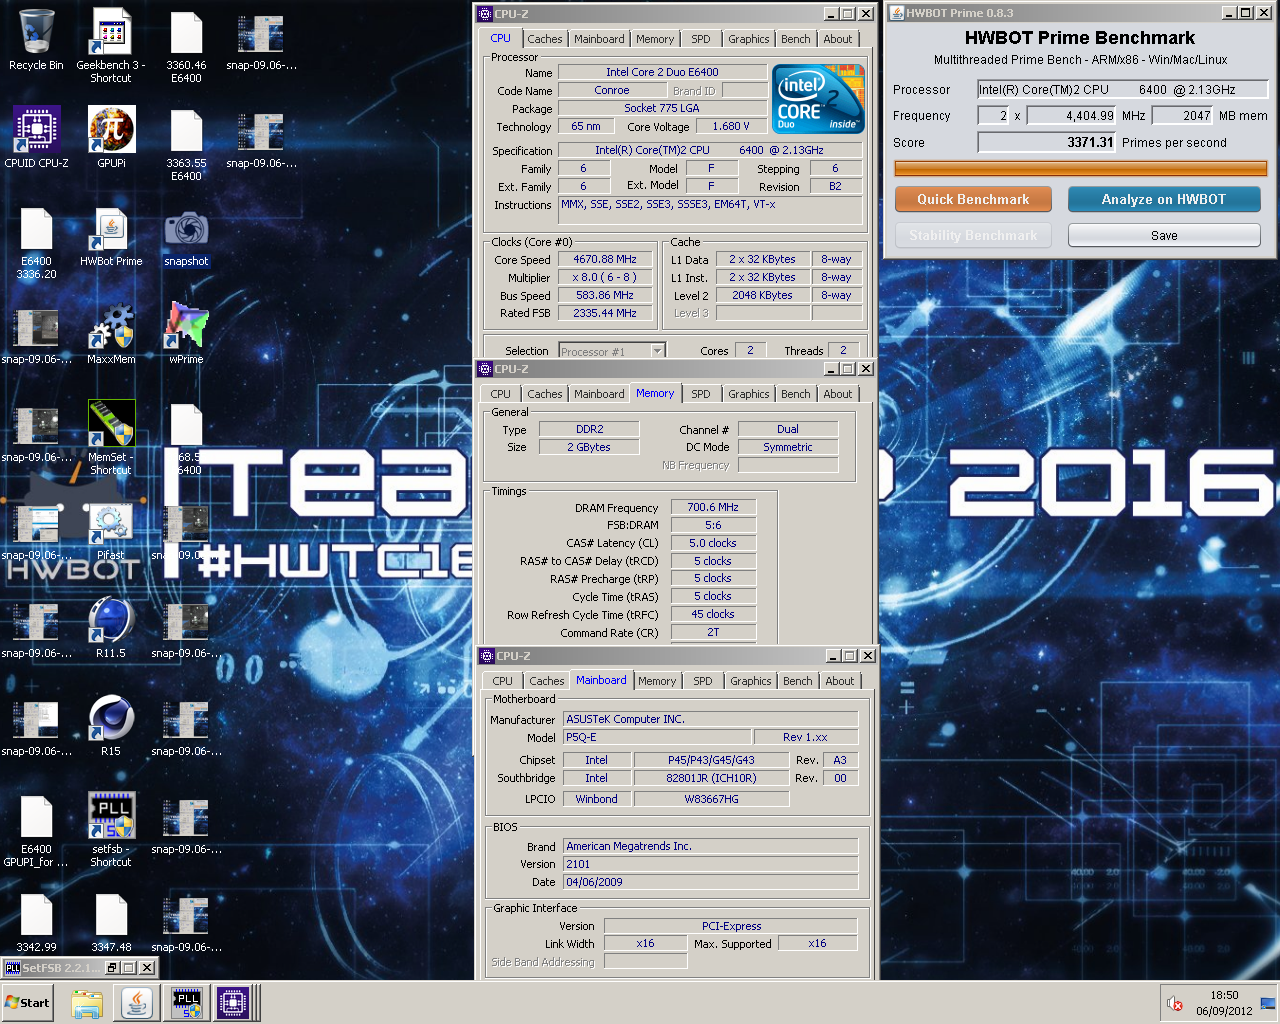Select the 3342.99 file icon

[36, 923]
